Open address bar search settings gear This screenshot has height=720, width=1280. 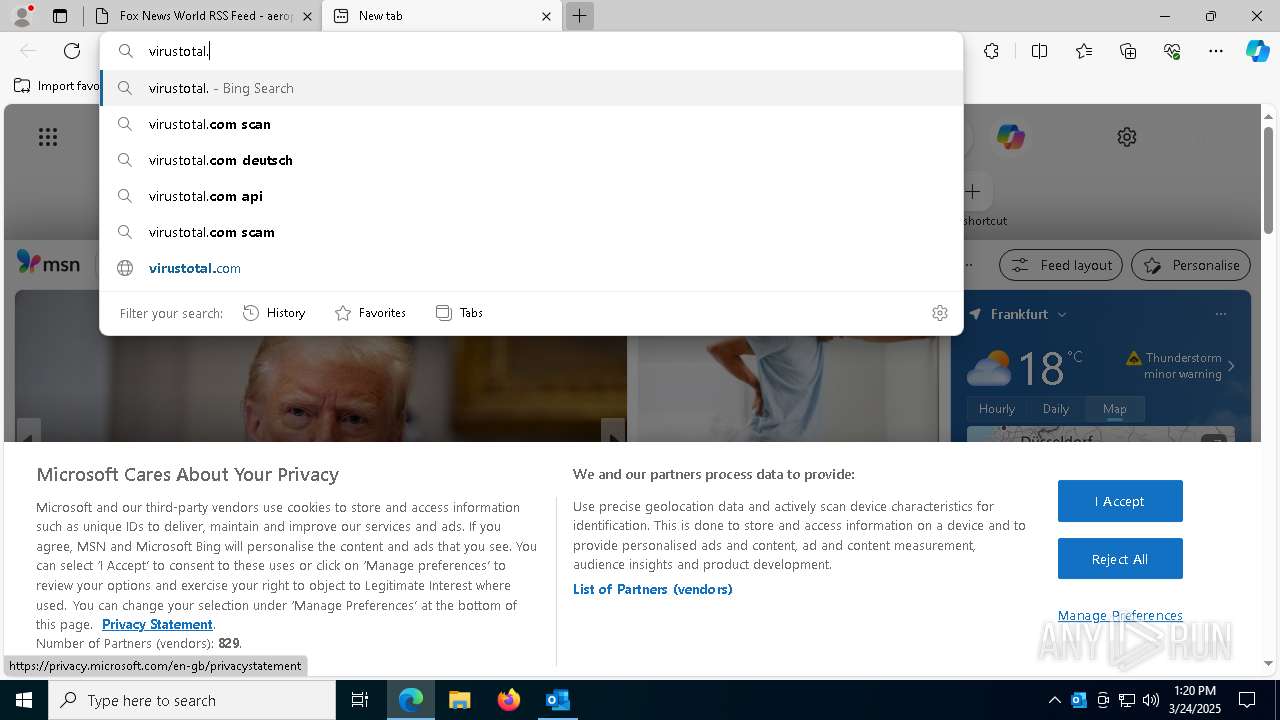940,313
